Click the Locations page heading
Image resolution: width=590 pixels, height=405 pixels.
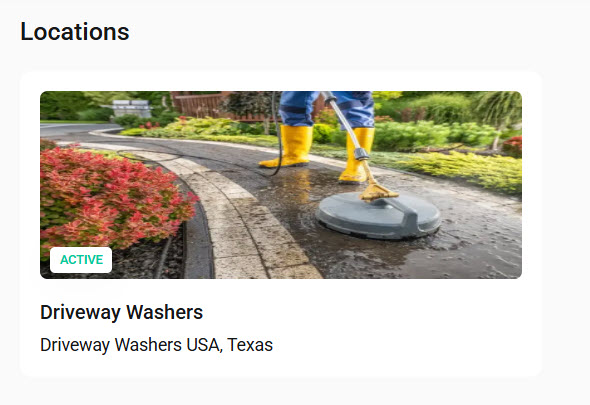75,32
